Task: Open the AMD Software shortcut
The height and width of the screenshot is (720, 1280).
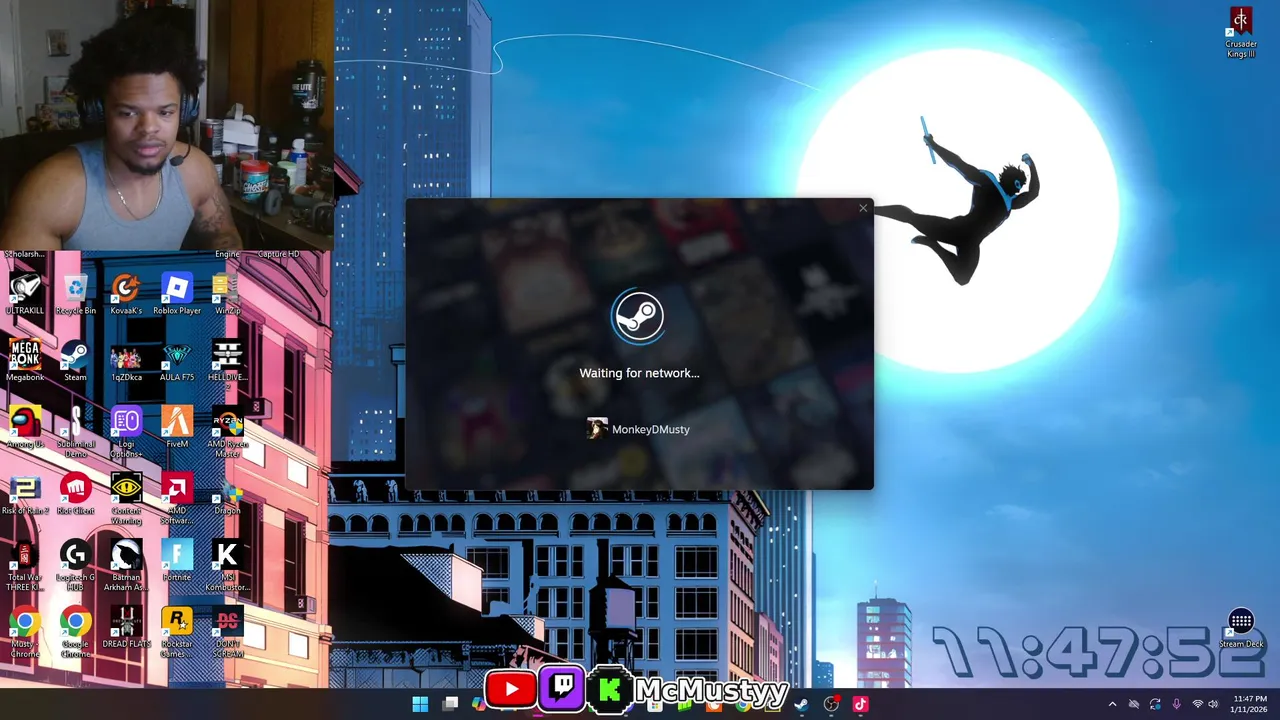Action: tap(177, 499)
